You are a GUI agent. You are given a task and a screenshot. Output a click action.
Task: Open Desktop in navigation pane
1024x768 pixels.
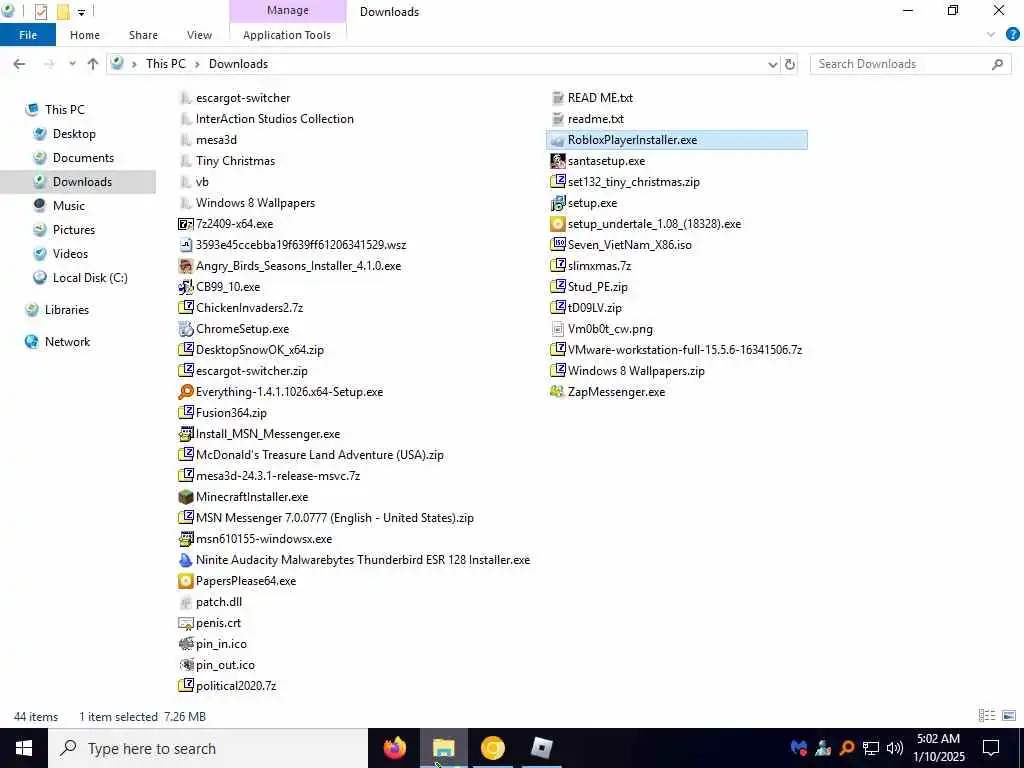[x=74, y=134]
